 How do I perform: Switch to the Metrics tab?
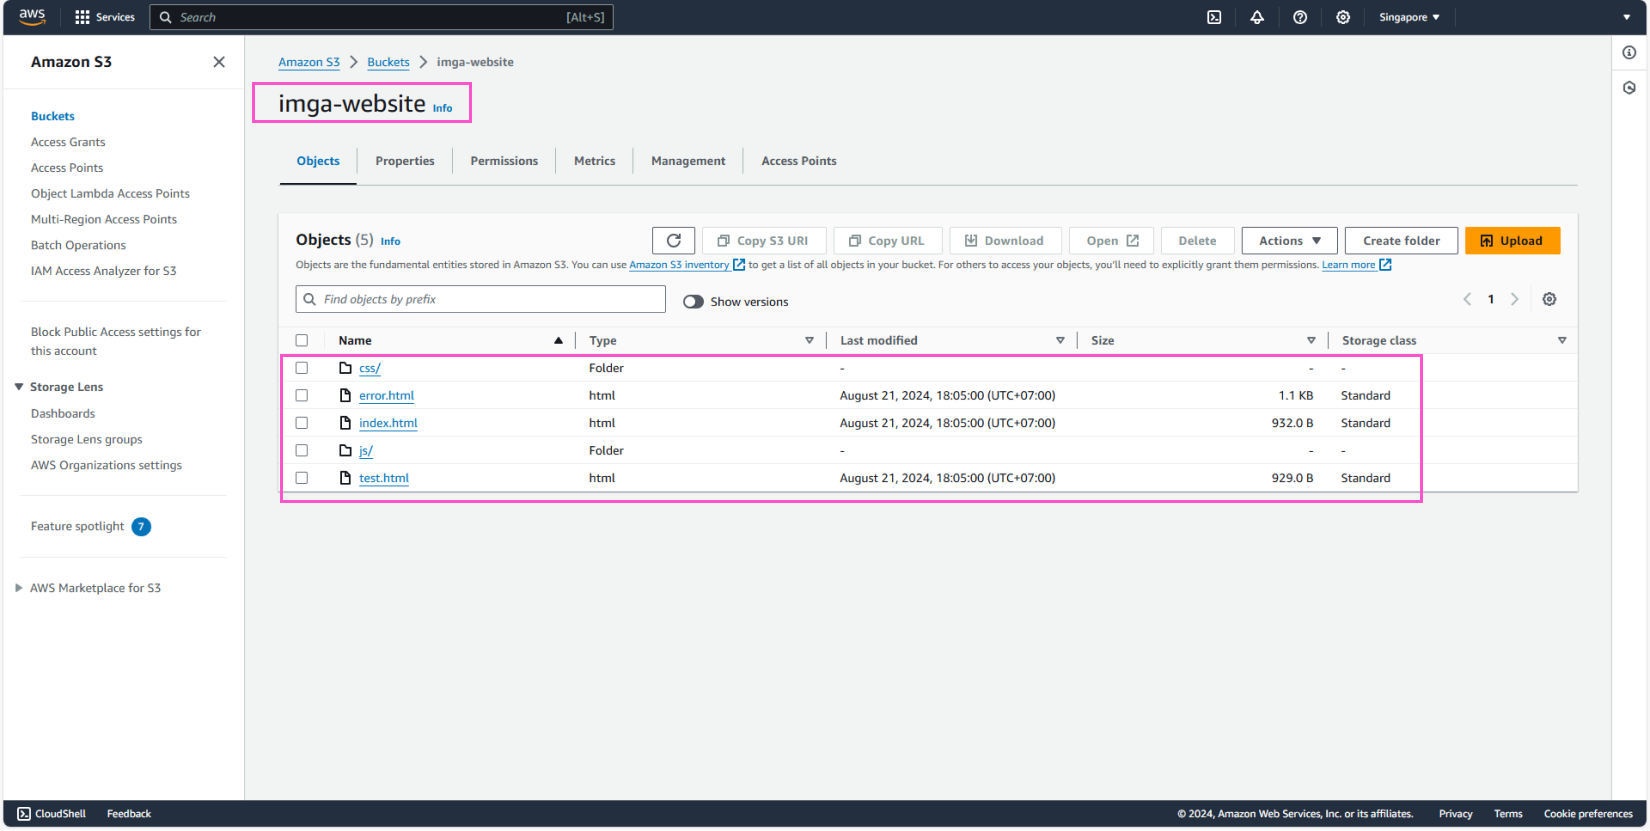click(595, 161)
